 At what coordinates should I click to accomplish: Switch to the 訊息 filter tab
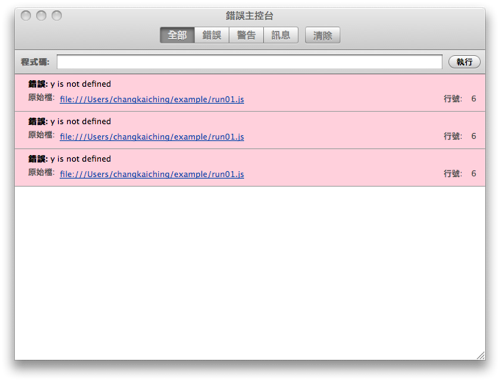click(x=281, y=35)
